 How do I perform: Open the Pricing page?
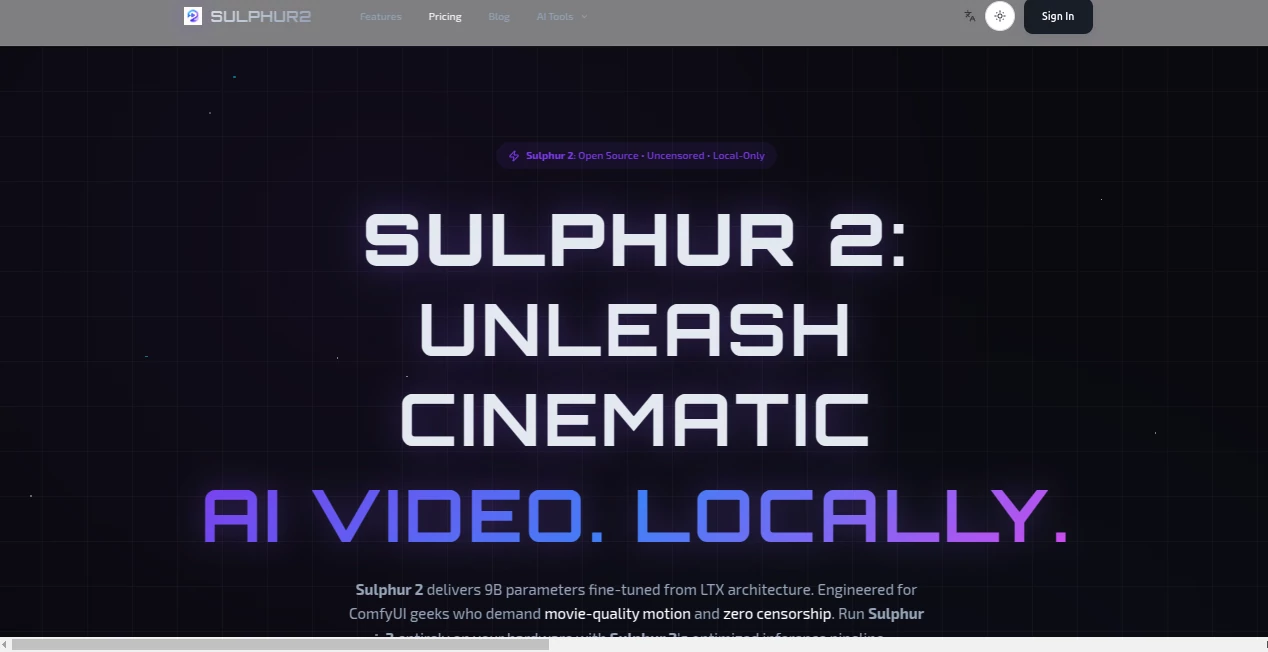(x=445, y=17)
